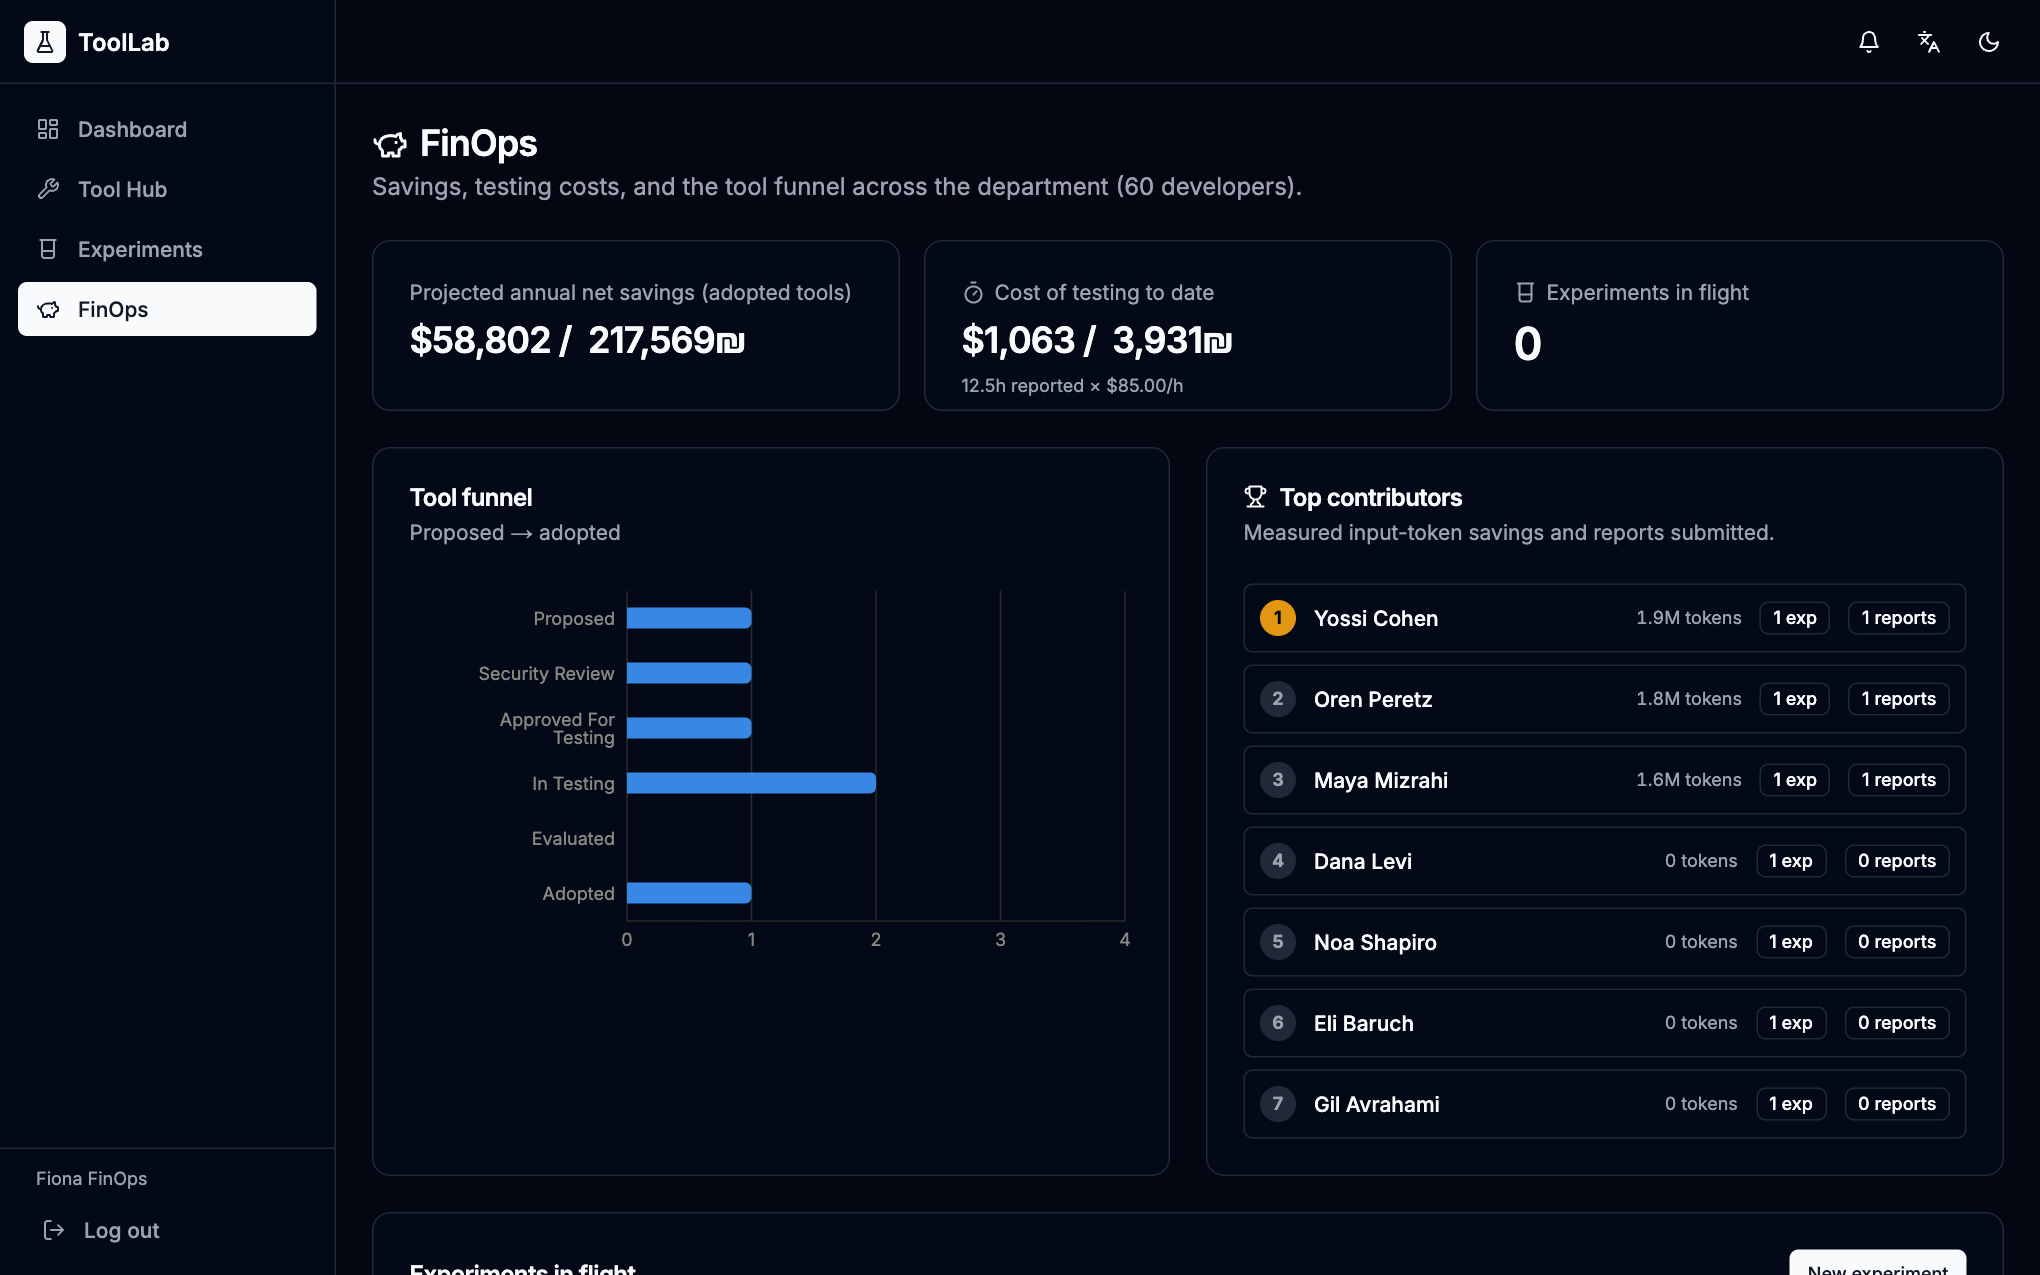Click the Fiona FinOps user name
The image size is (2040, 1275).
pos(92,1178)
